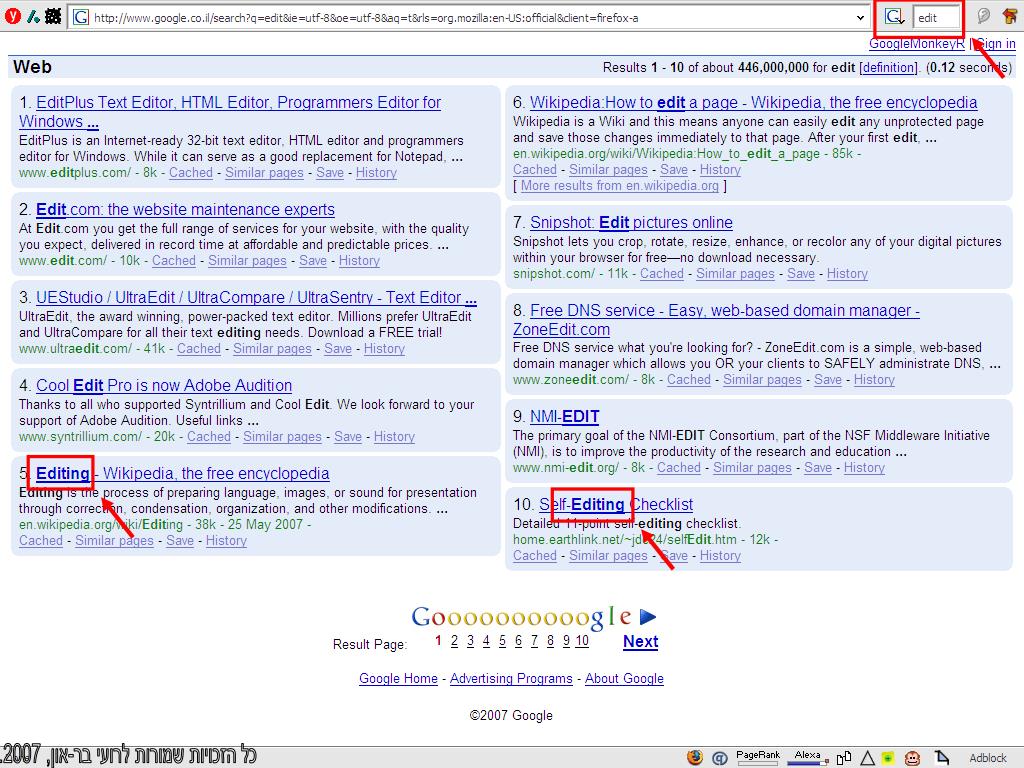This screenshot has width=1024, height=768.
Task: Click Similar pages for the NMI-EDIT result
Action: [752, 468]
